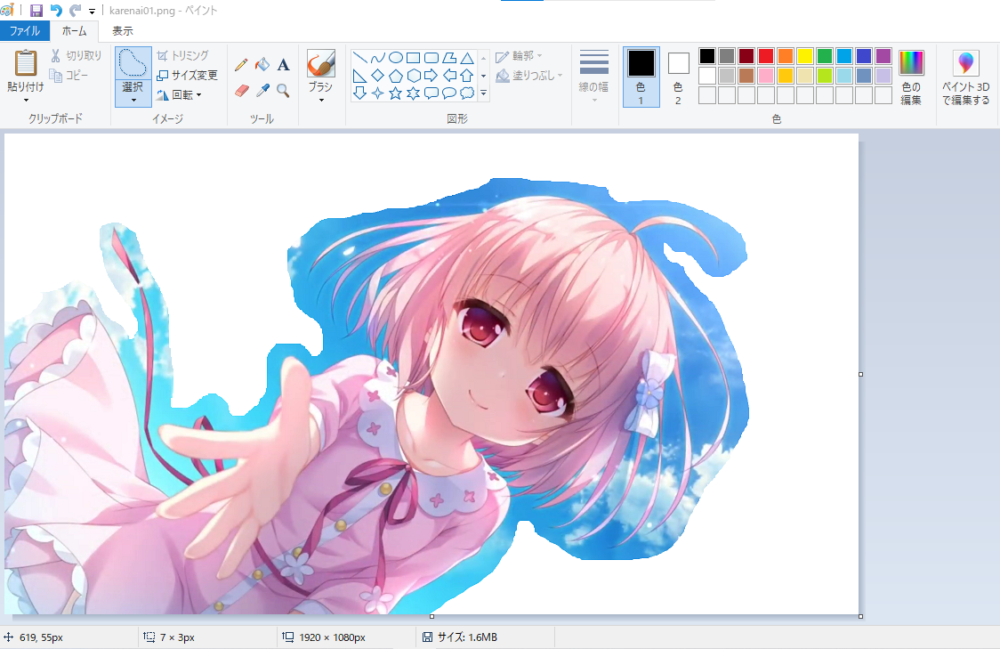1000x649 pixels.
Task: Expand the full shapes gallery (more arrow)
Action: pos(483,93)
